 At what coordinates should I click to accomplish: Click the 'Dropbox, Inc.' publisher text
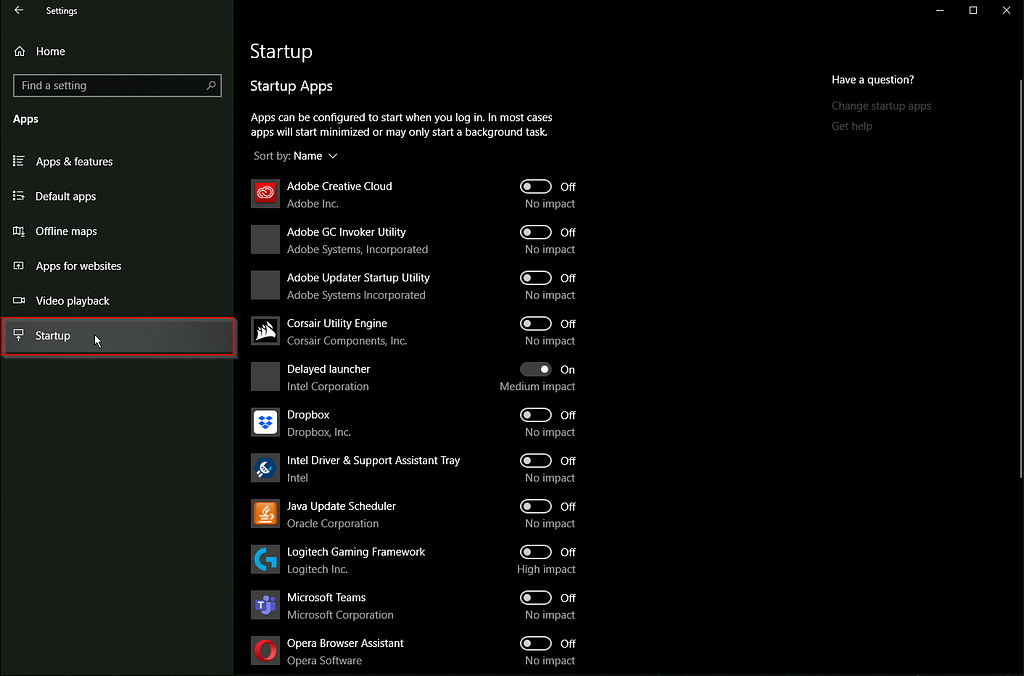pyautogui.click(x=319, y=432)
